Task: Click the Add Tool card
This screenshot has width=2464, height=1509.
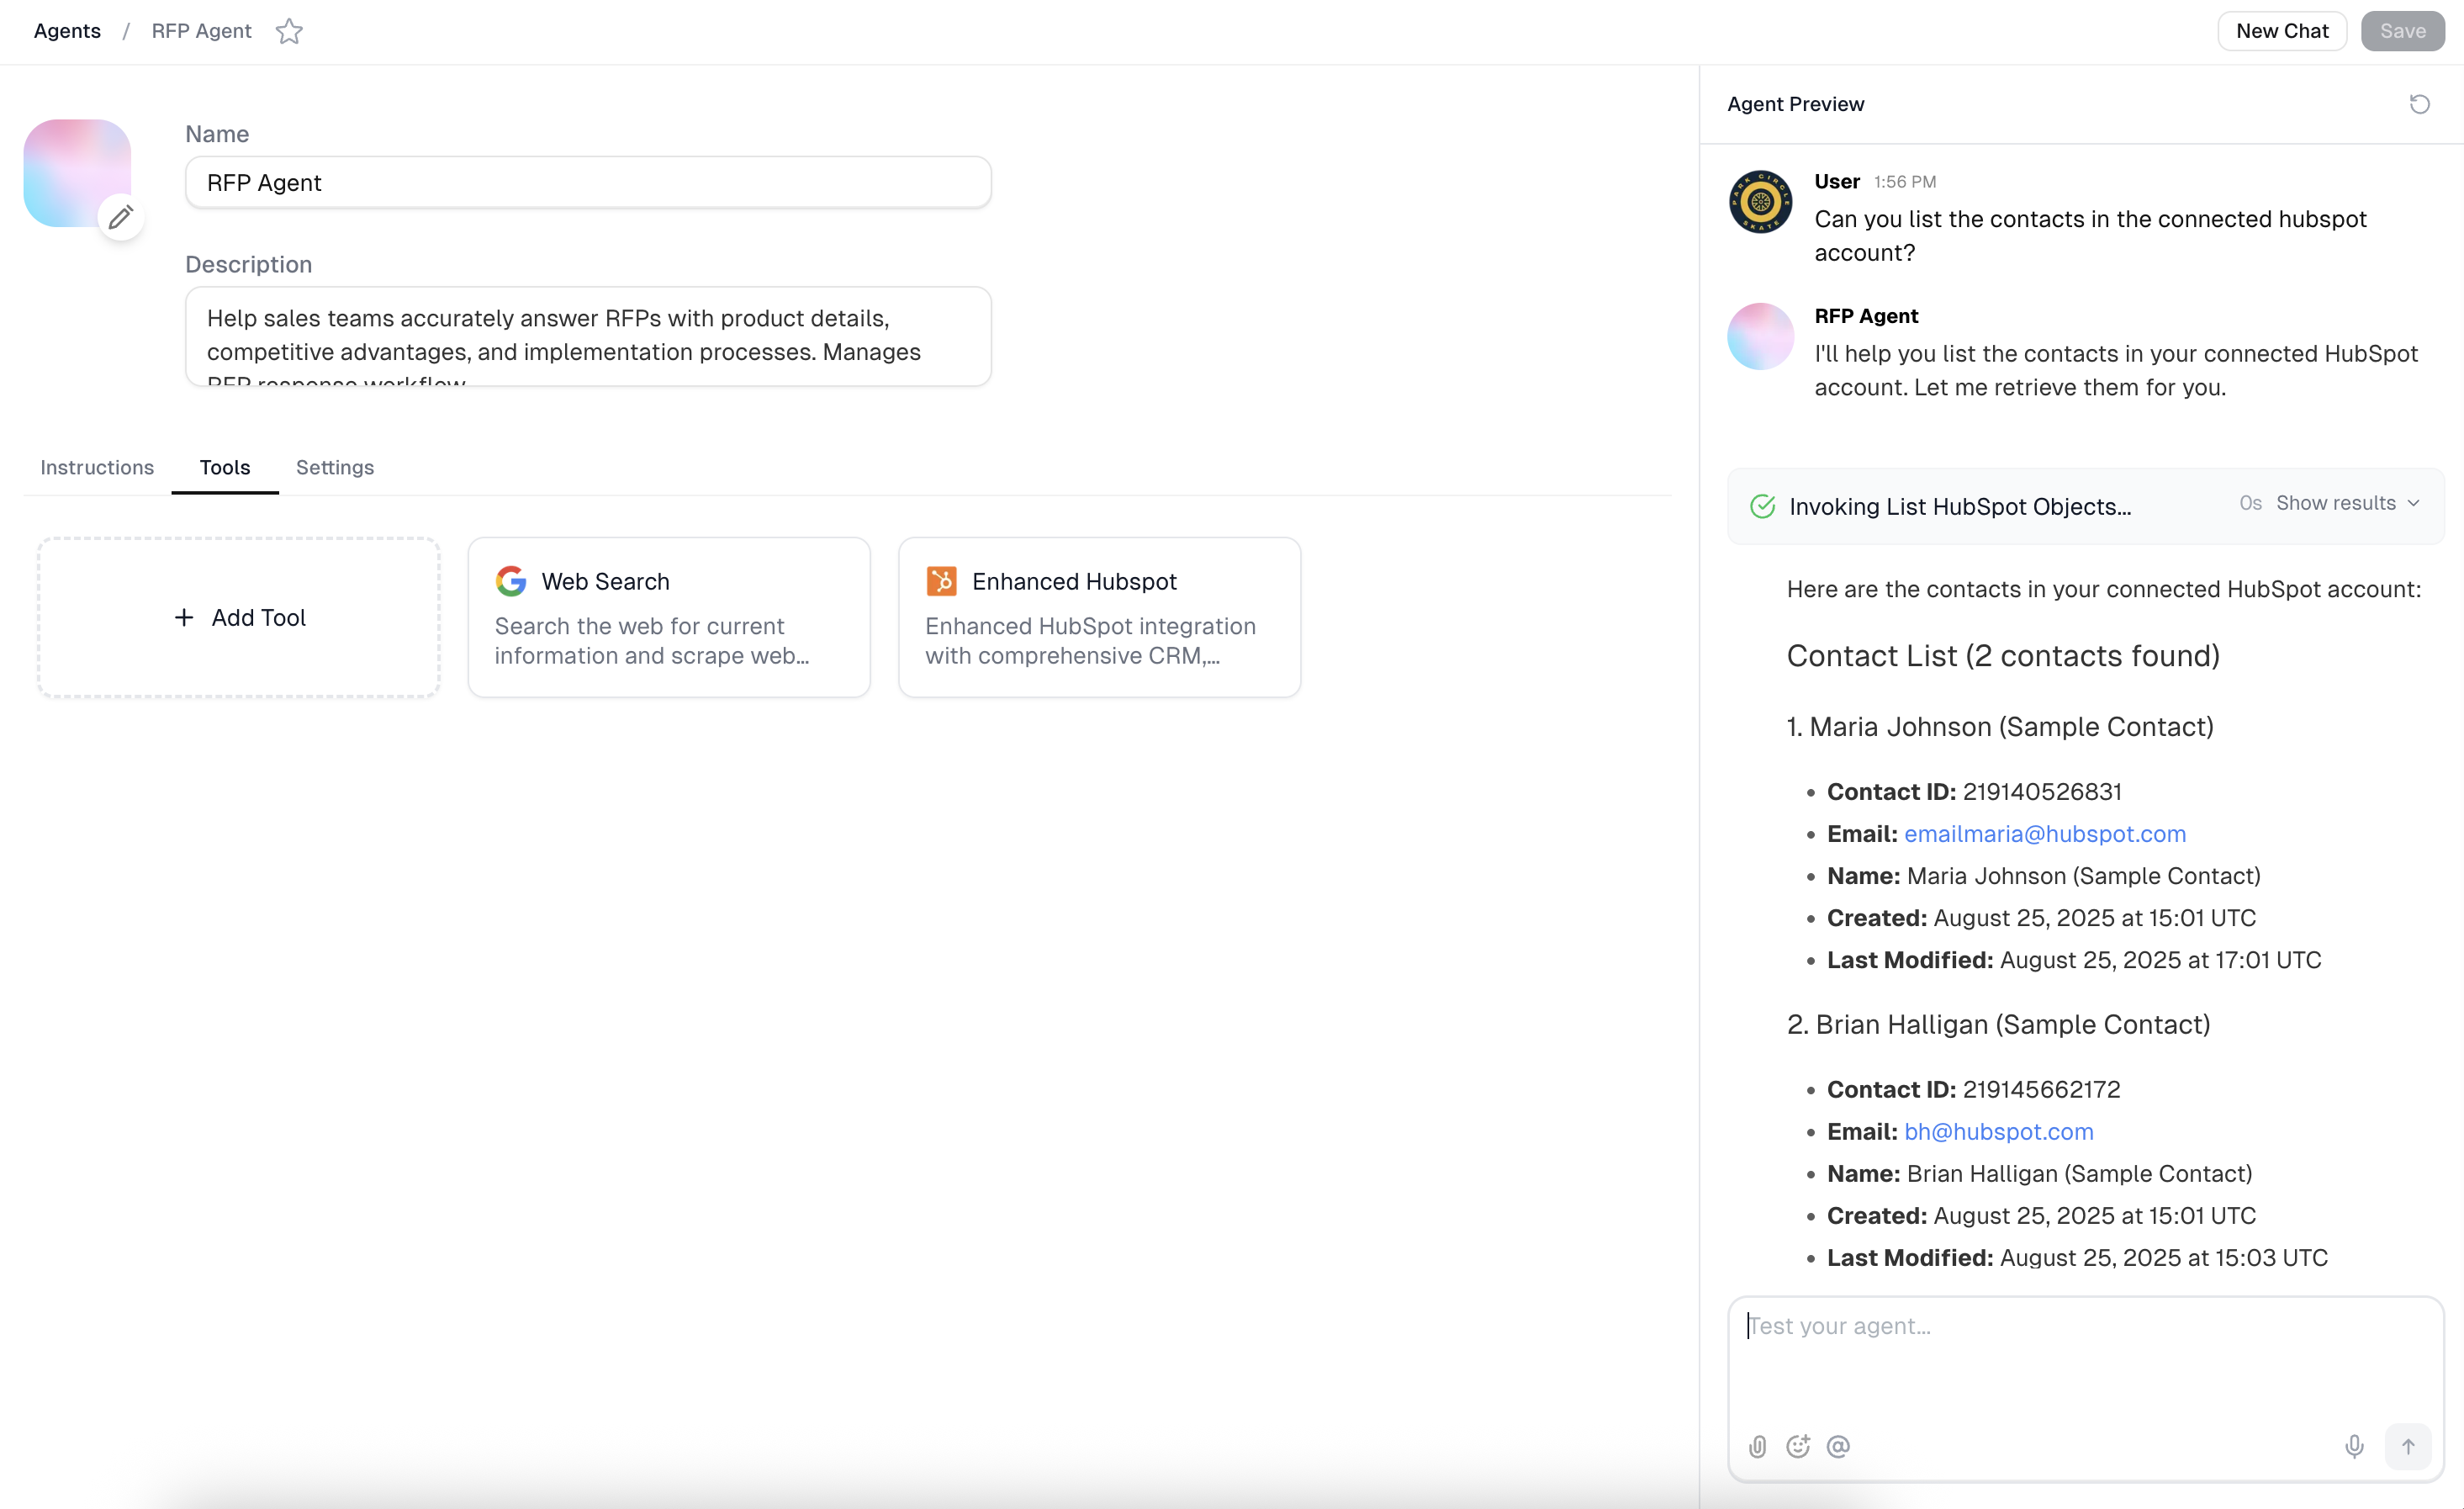Action: pyautogui.click(x=239, y=617)
